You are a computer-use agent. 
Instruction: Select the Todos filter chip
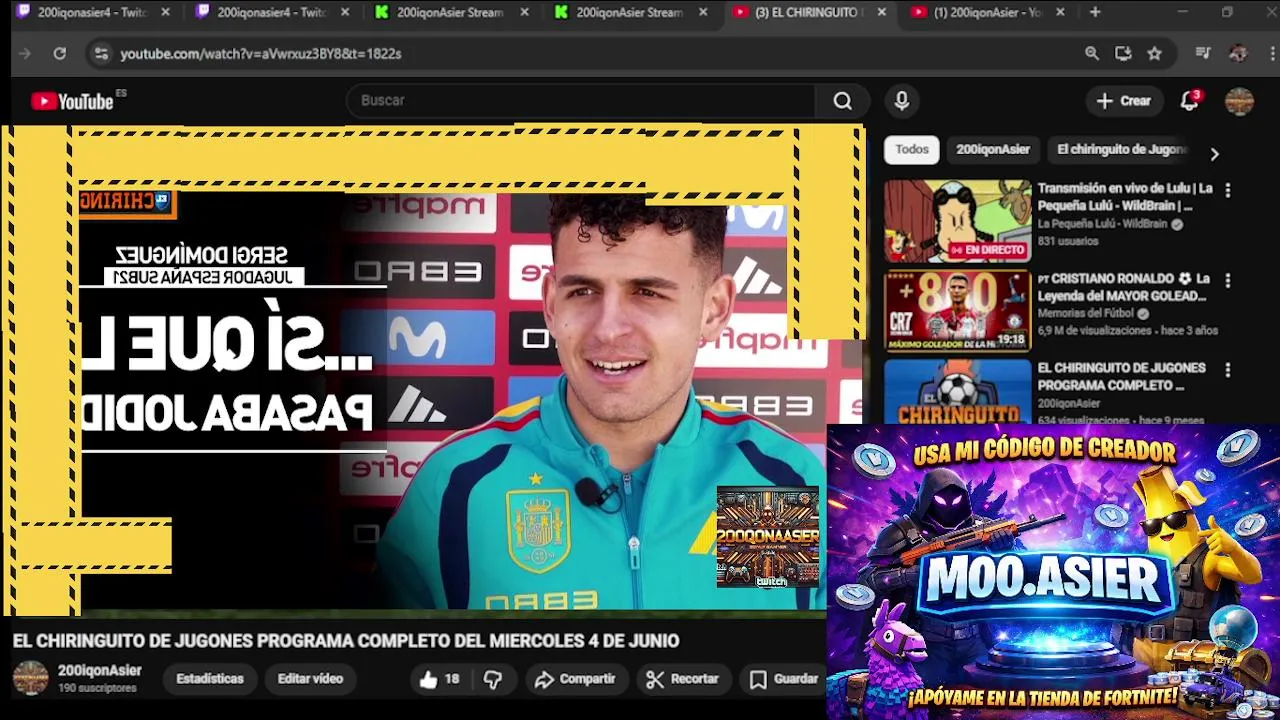(912, 150)
